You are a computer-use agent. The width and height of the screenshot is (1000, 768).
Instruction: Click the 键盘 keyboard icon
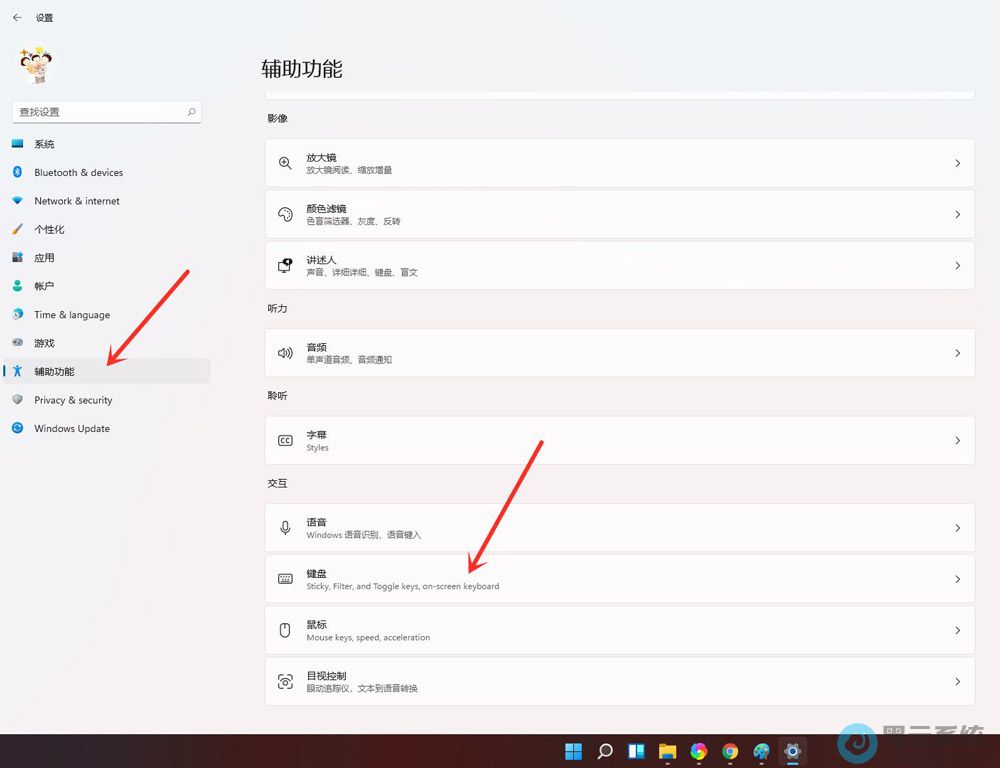(285, 579)
